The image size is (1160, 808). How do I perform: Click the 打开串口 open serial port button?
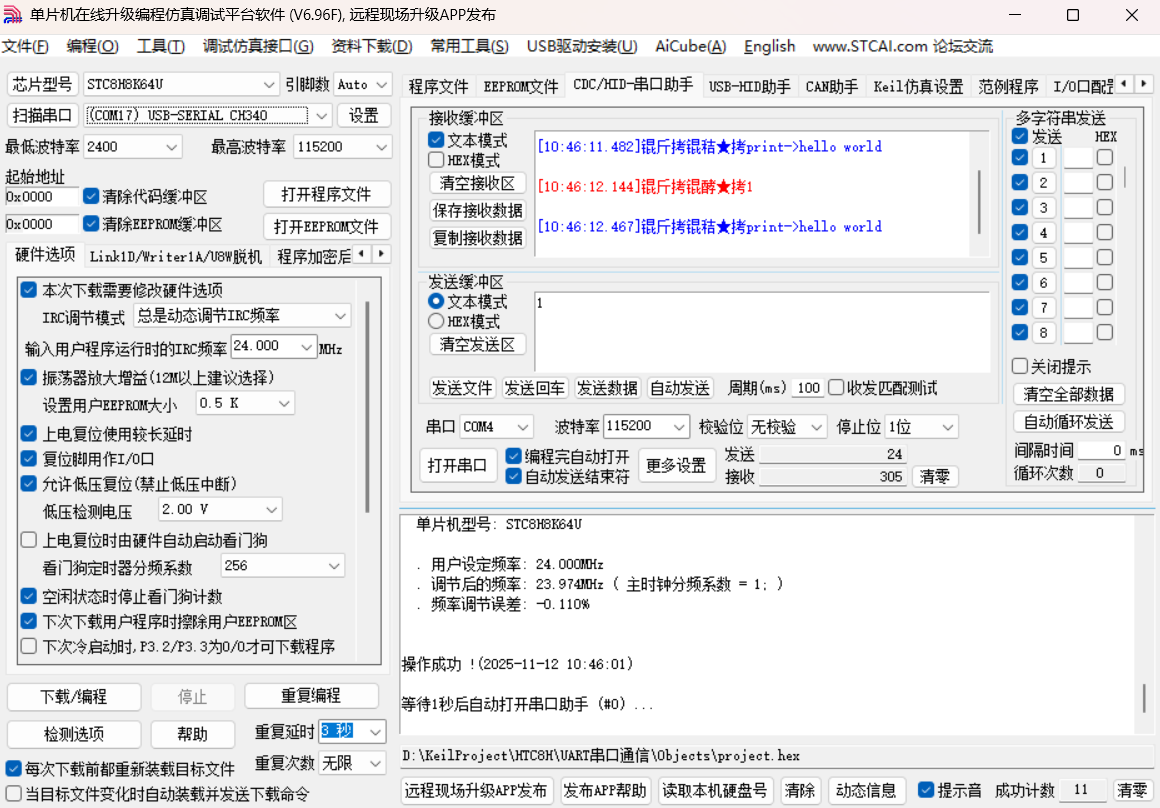coord(458,465)
